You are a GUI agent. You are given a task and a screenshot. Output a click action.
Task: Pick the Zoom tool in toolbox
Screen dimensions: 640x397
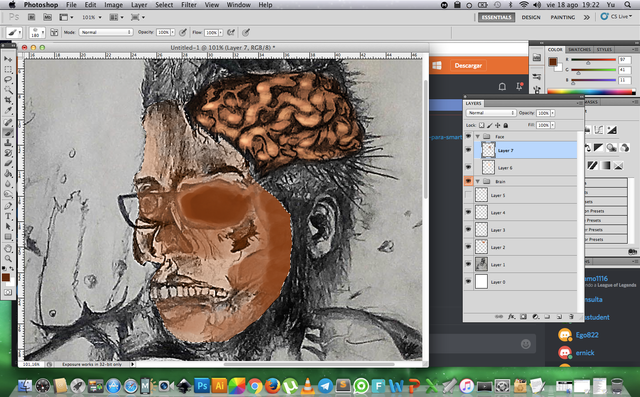[8, 259]
